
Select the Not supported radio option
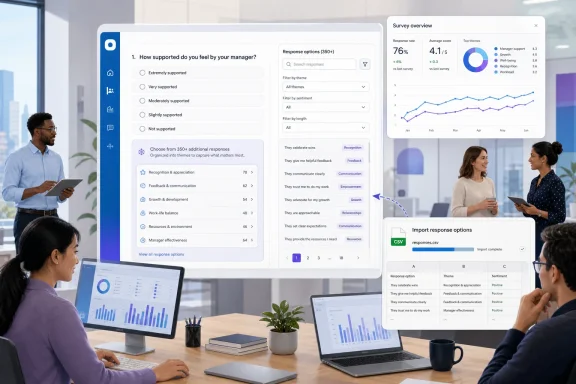[x=142, y=129]
